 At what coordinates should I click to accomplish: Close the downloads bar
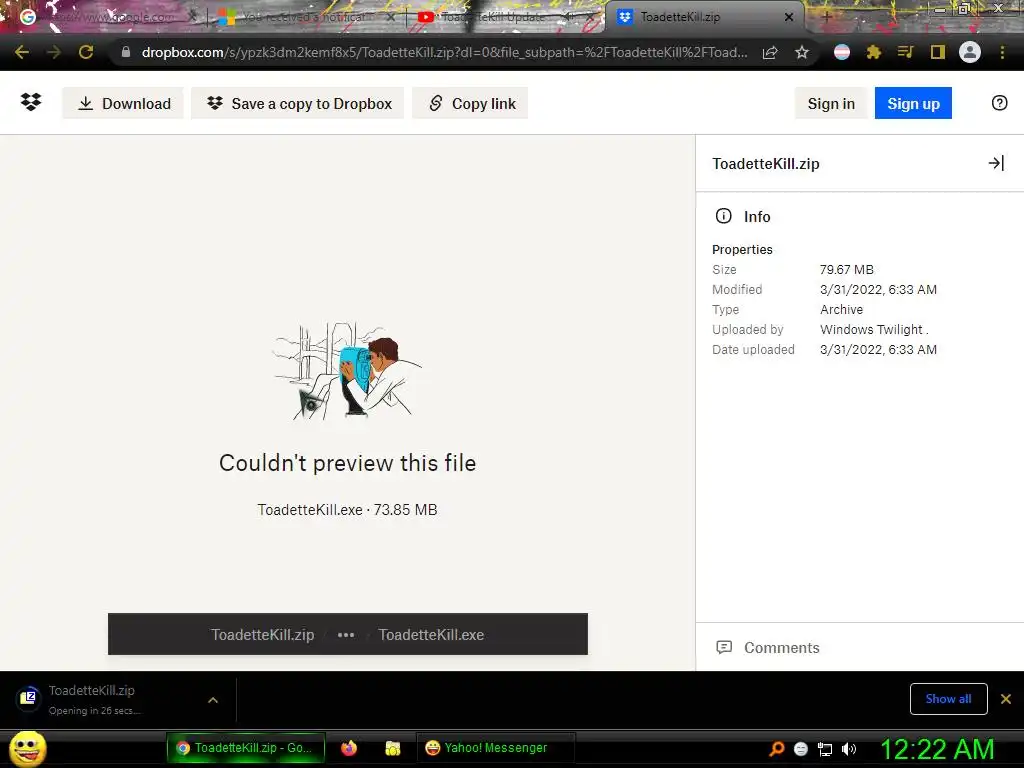[x=1006, y=699]
